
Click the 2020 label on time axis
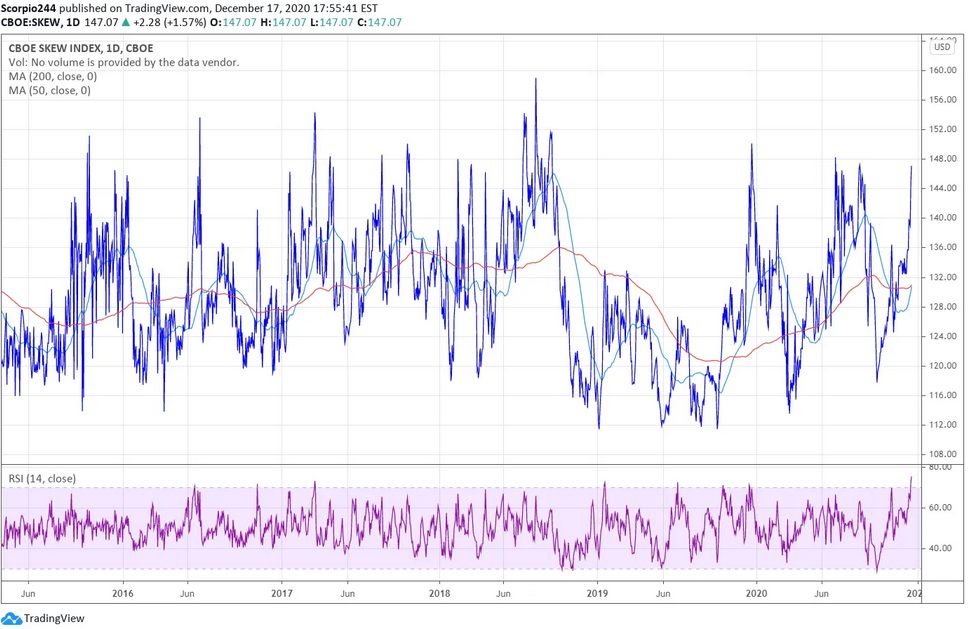tap(756, 593)
